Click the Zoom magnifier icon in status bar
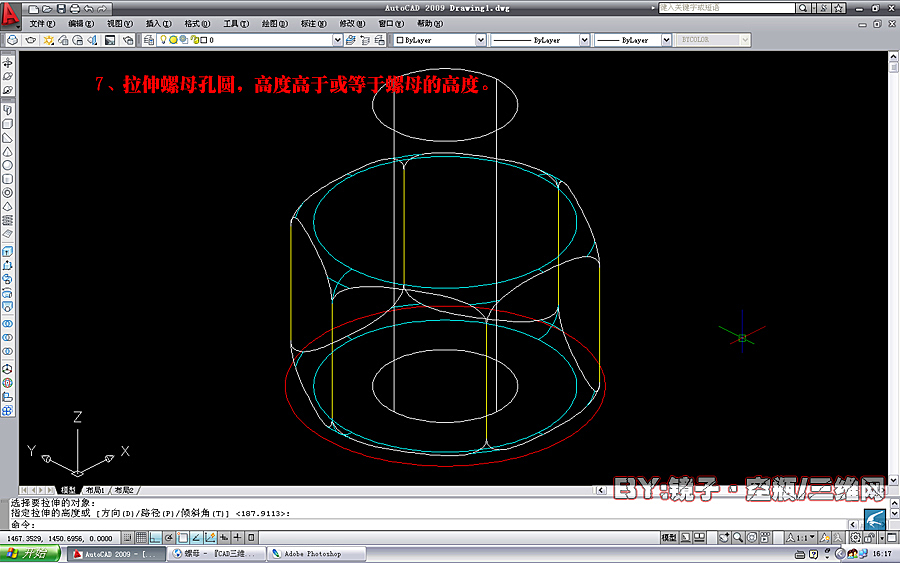 (738, 538)
